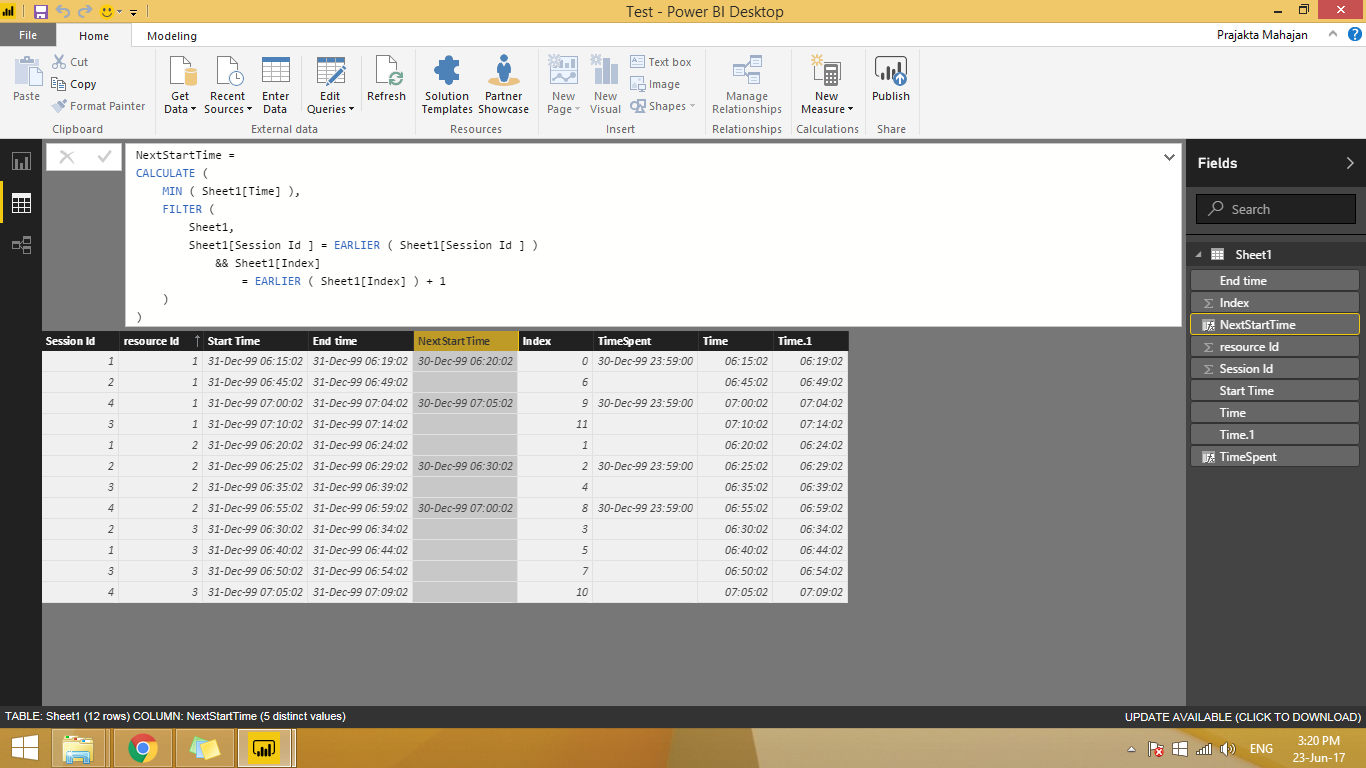The image size is (1366, 768).
Task: Select the Time.1 field in Fields
Action: click(1275, 435)
